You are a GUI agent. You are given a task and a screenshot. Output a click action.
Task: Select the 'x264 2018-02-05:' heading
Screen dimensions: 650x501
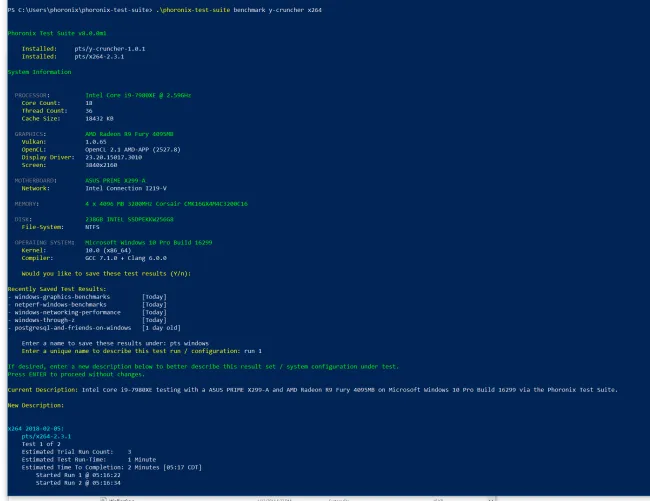click(36, 429)
